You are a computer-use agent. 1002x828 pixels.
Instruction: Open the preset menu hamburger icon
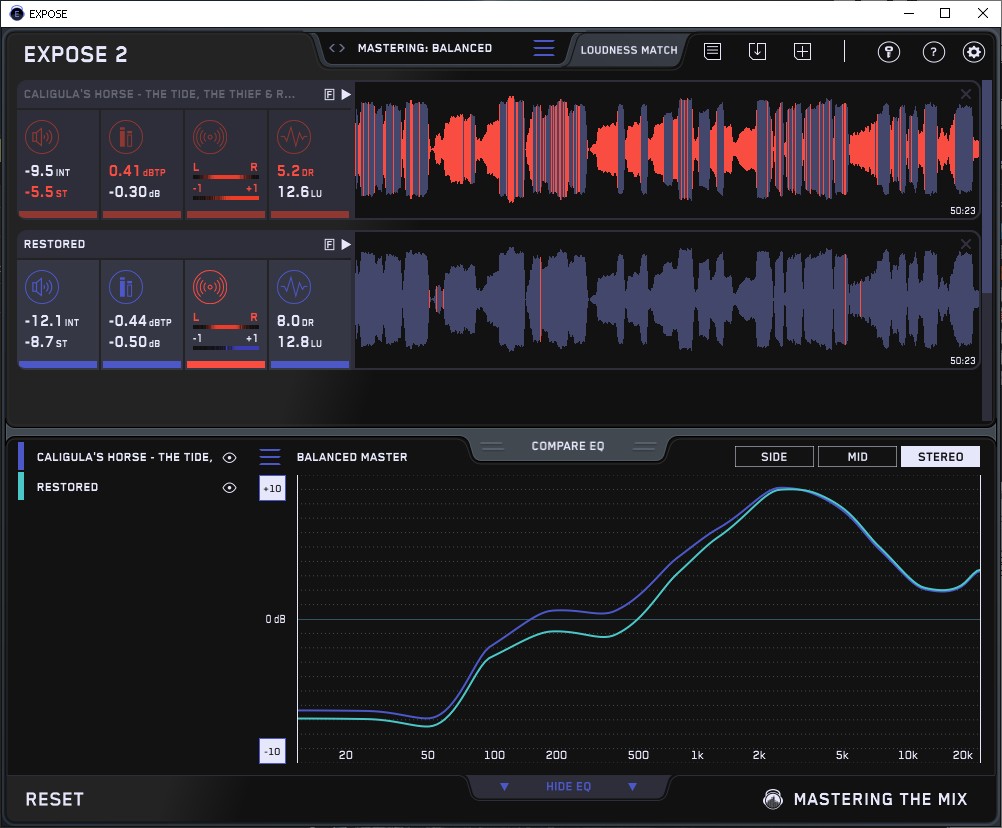point(544,48)
